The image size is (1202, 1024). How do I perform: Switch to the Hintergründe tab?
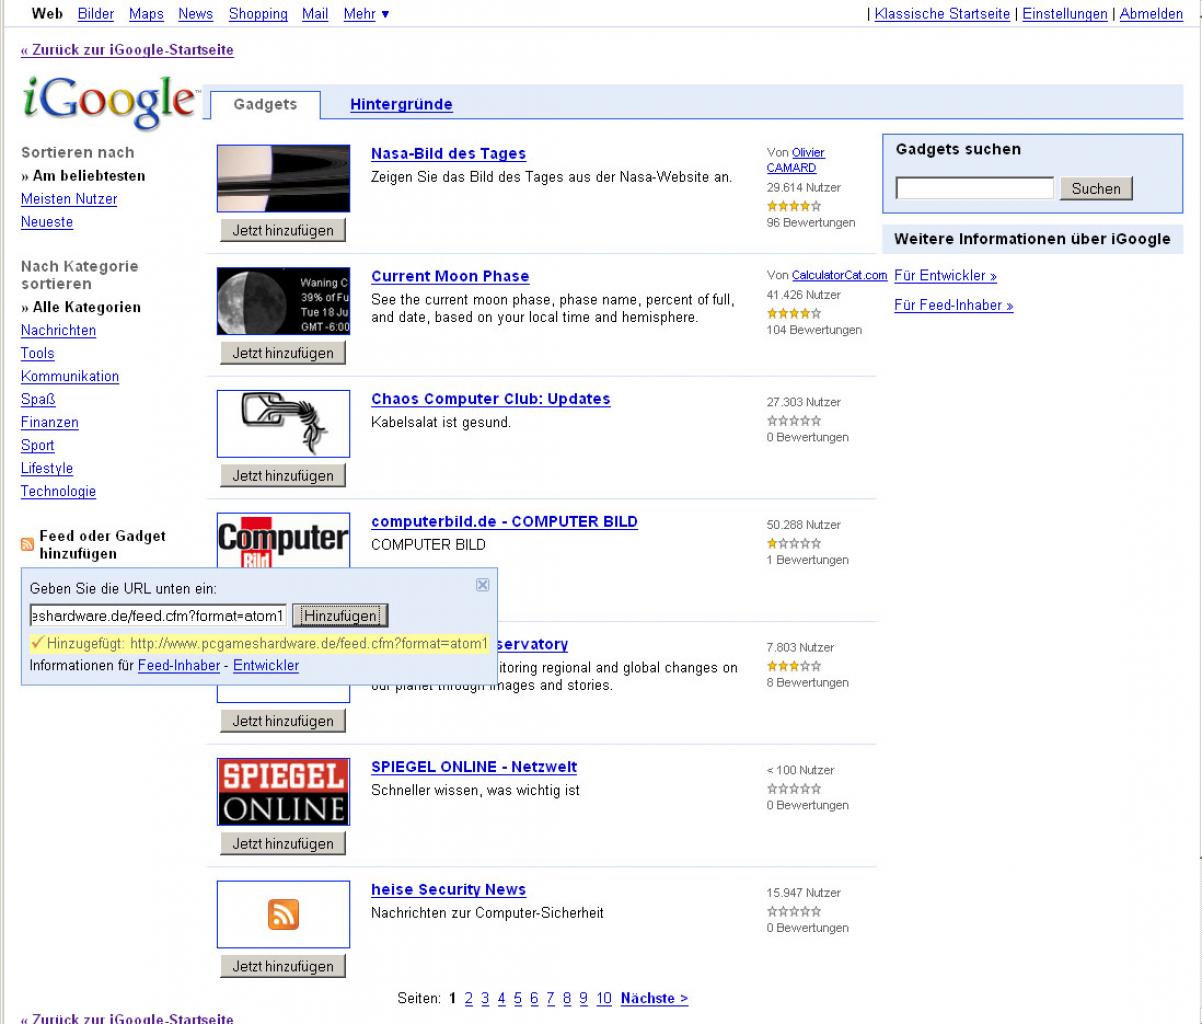click(x=401, y=105)
